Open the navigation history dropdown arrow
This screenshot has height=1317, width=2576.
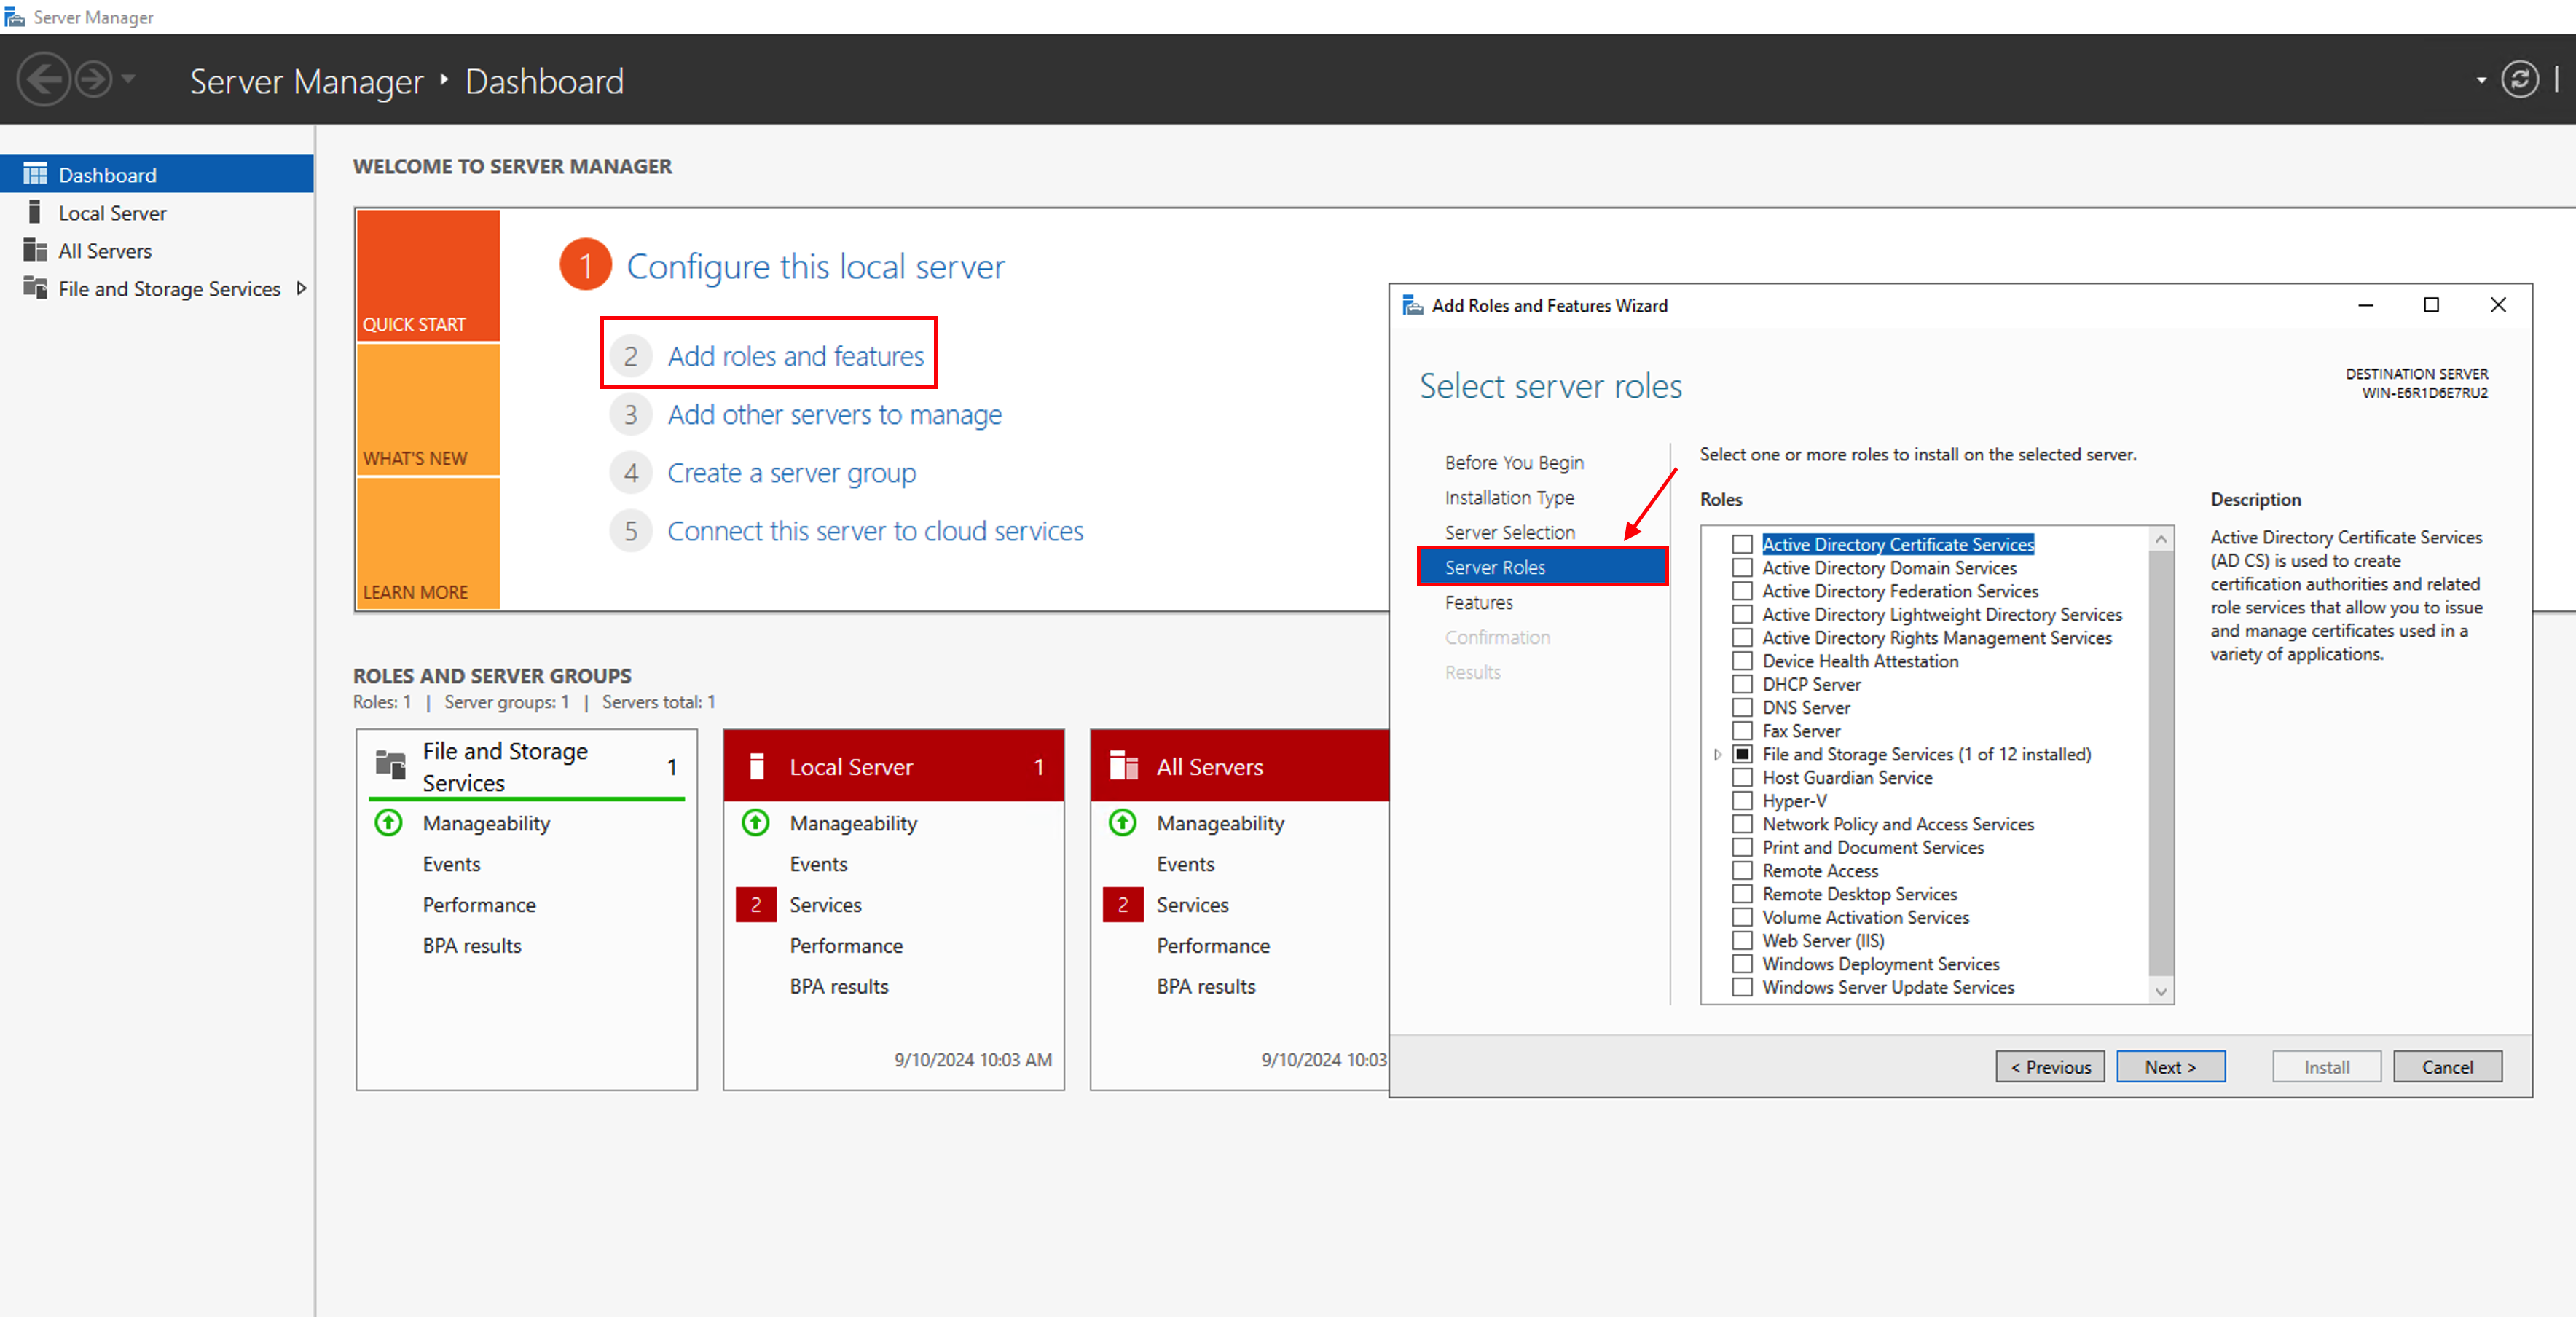(x=128, y=79)
